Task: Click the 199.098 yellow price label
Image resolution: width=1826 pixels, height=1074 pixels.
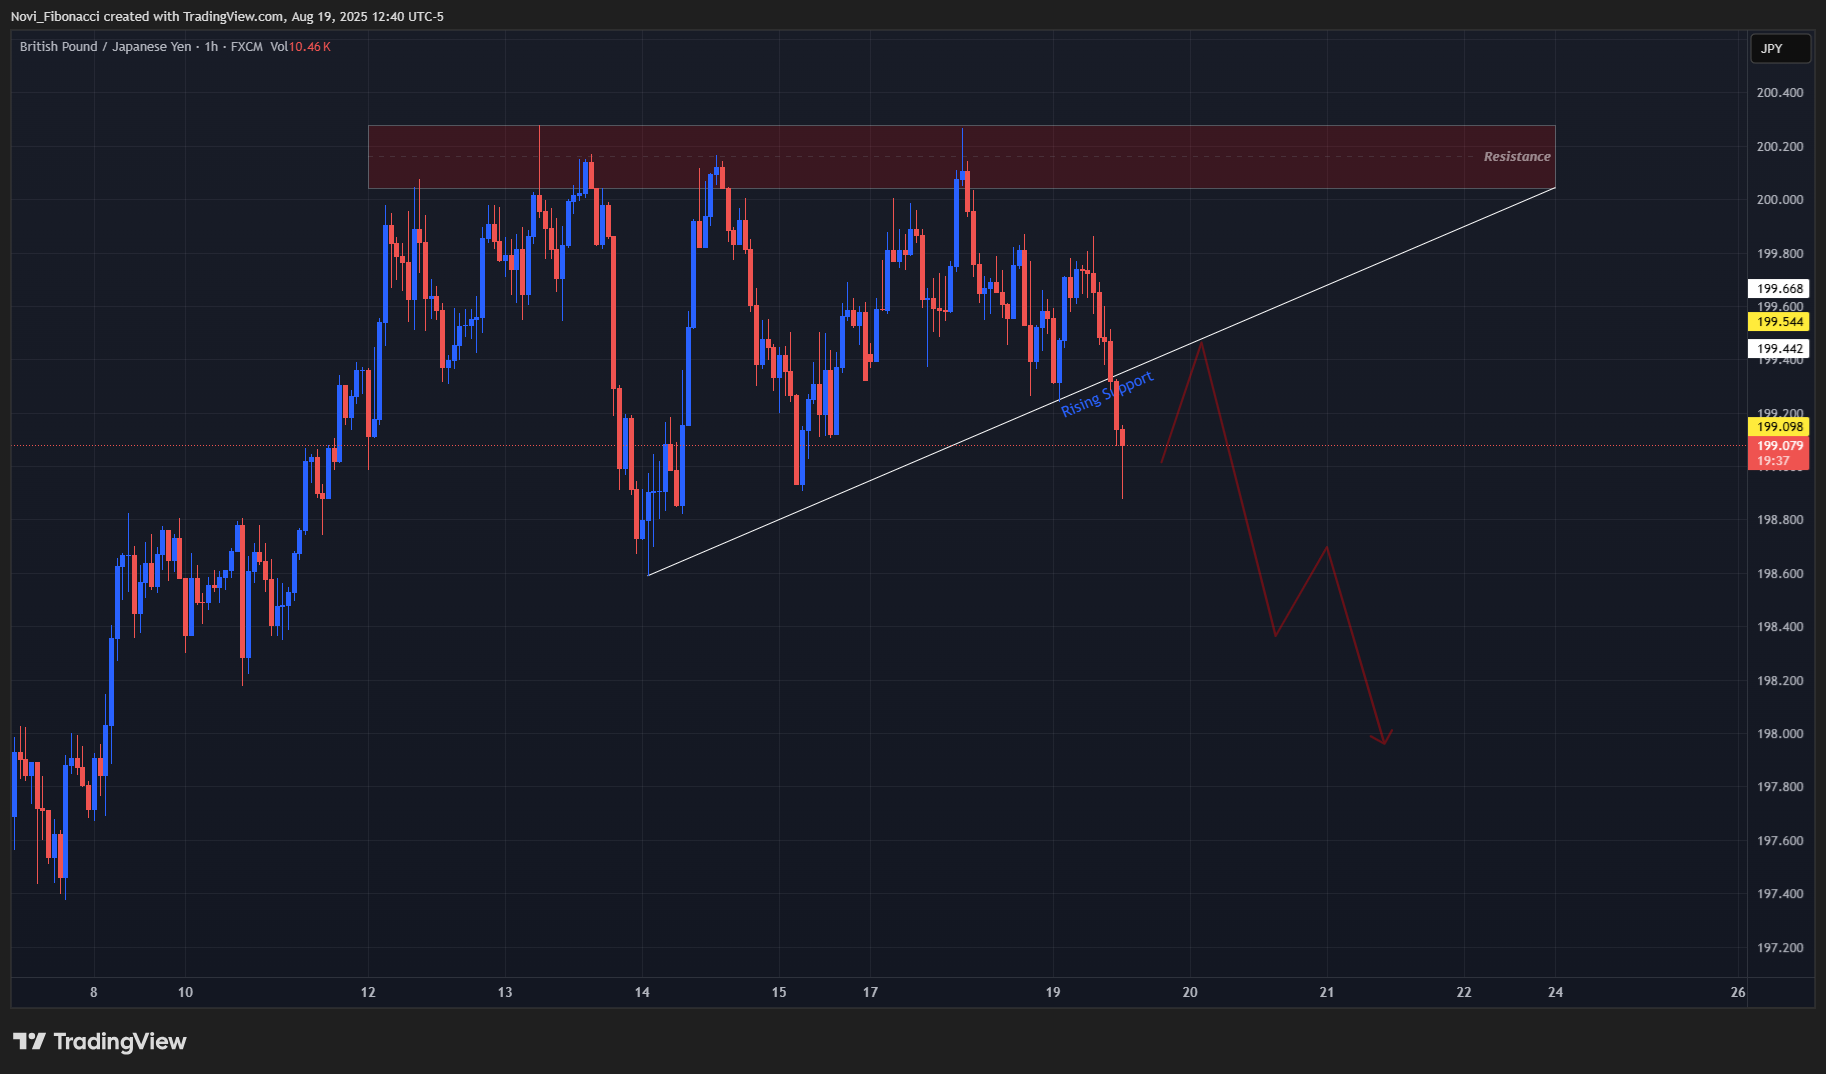Action: click(x=1780, y=427)
